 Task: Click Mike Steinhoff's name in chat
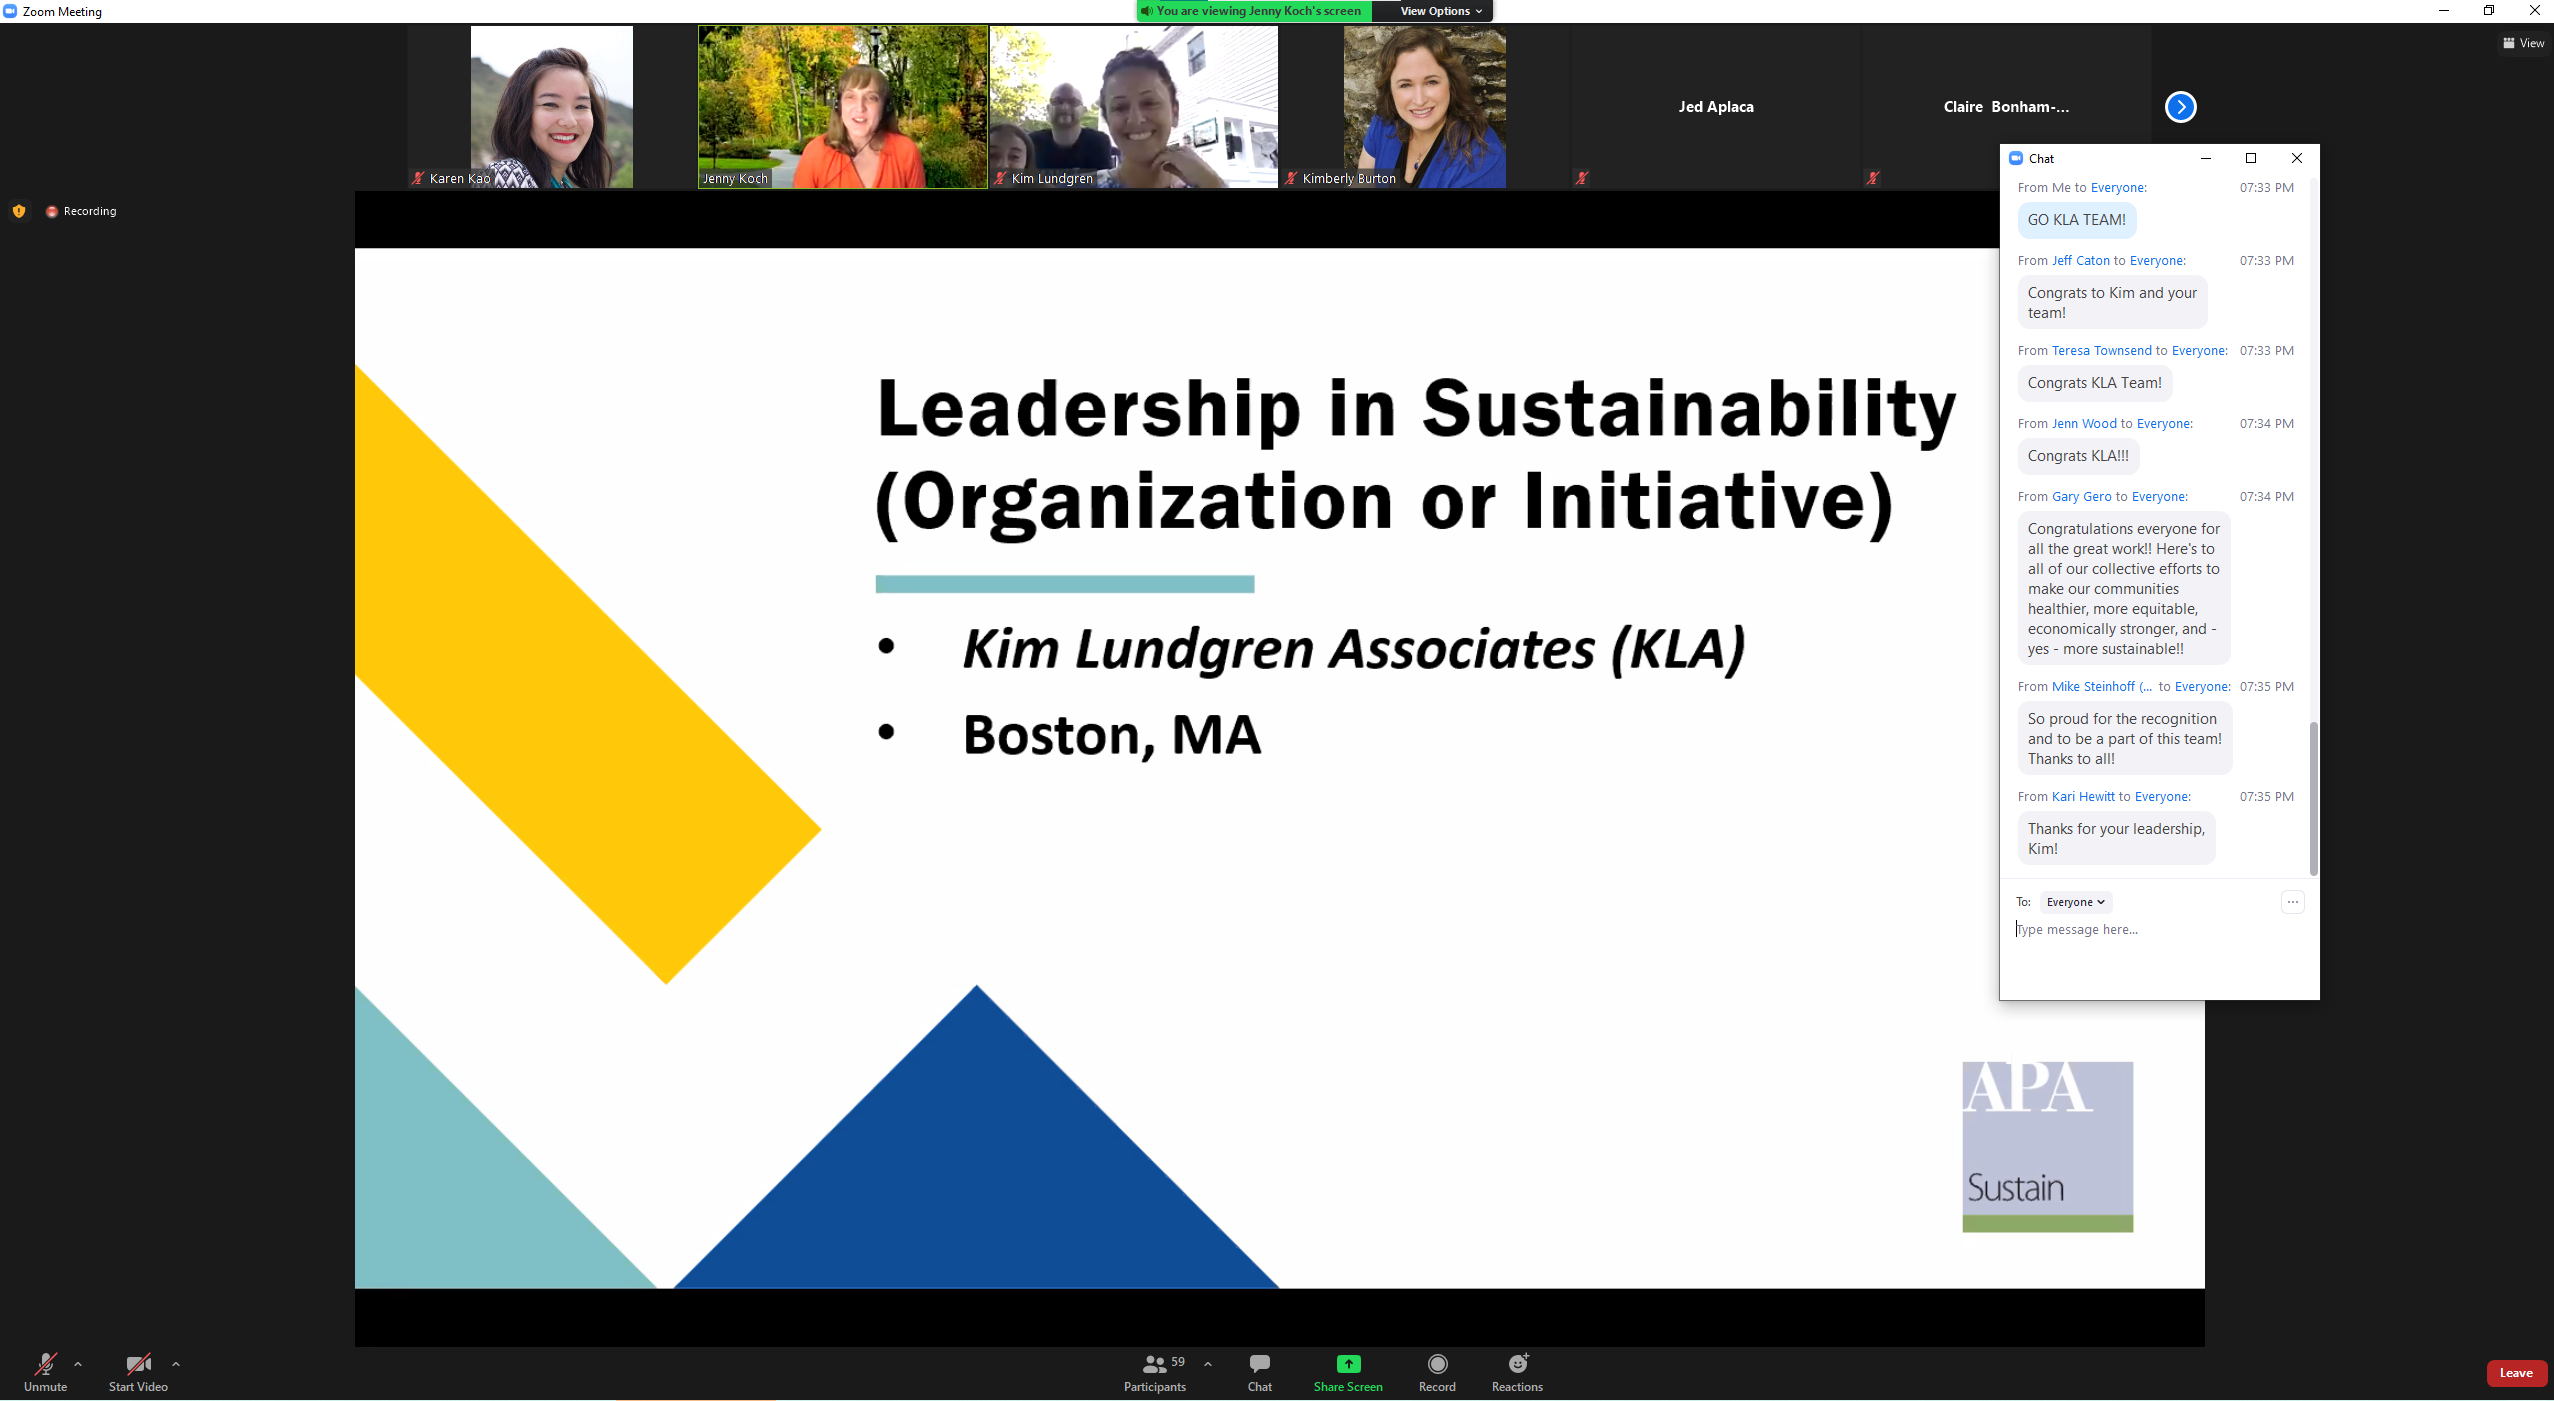click(2102, 687)
